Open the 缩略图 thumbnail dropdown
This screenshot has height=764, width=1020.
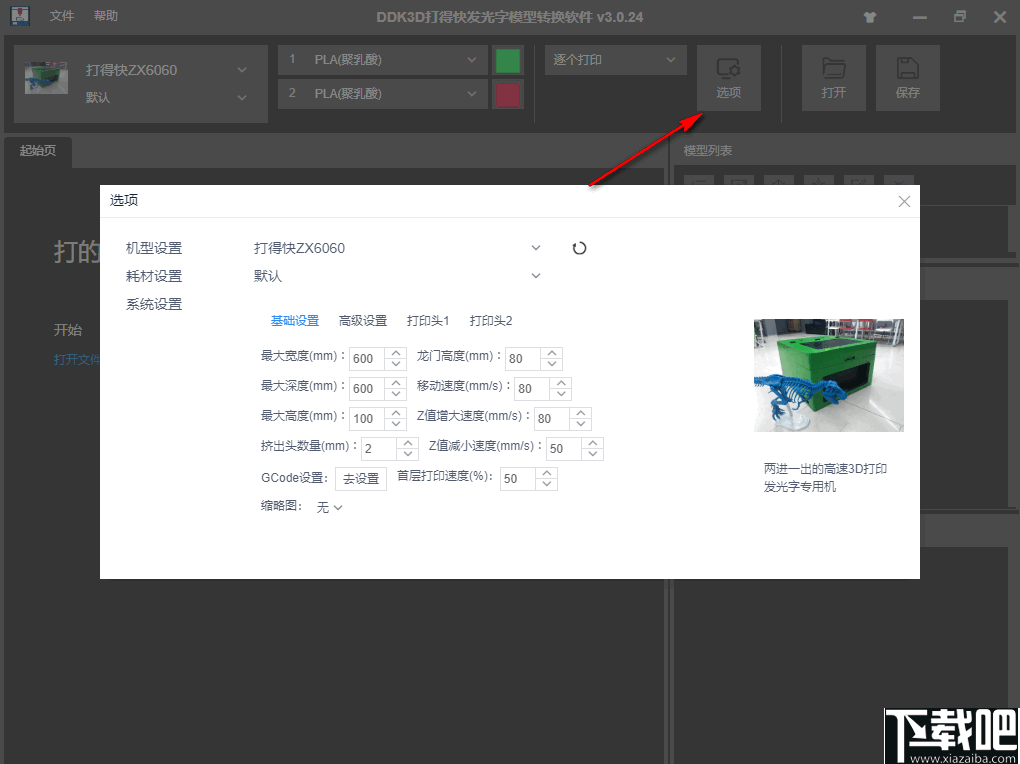(x=329, y=507)
